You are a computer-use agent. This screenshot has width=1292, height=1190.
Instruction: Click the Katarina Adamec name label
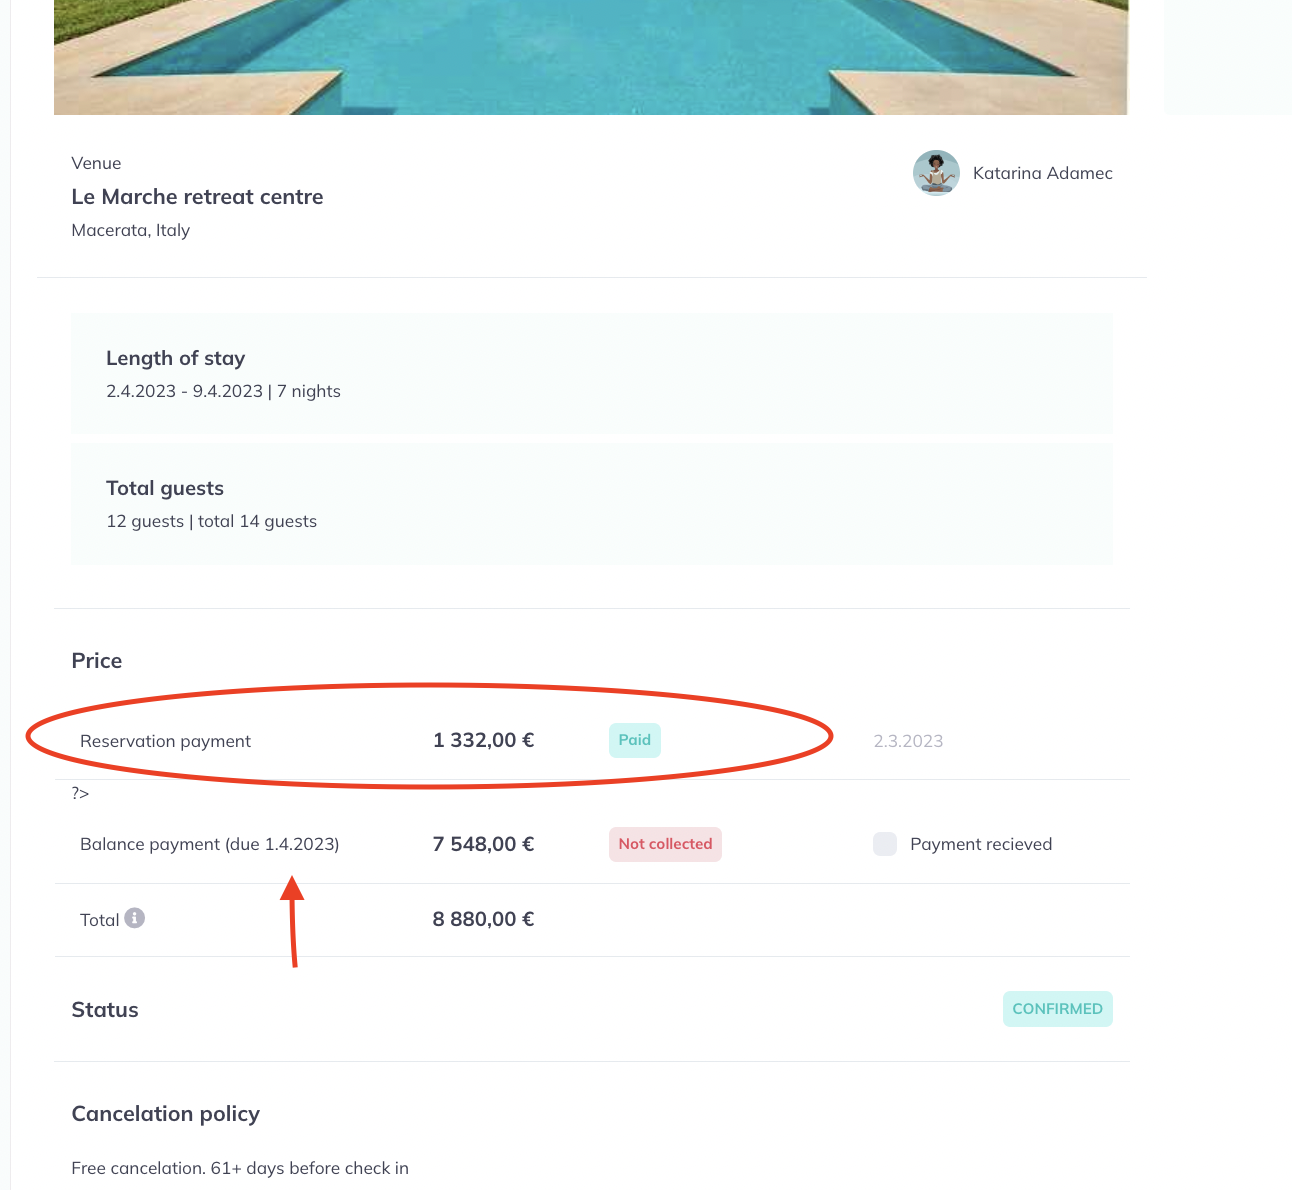(x=1042, y=173)
